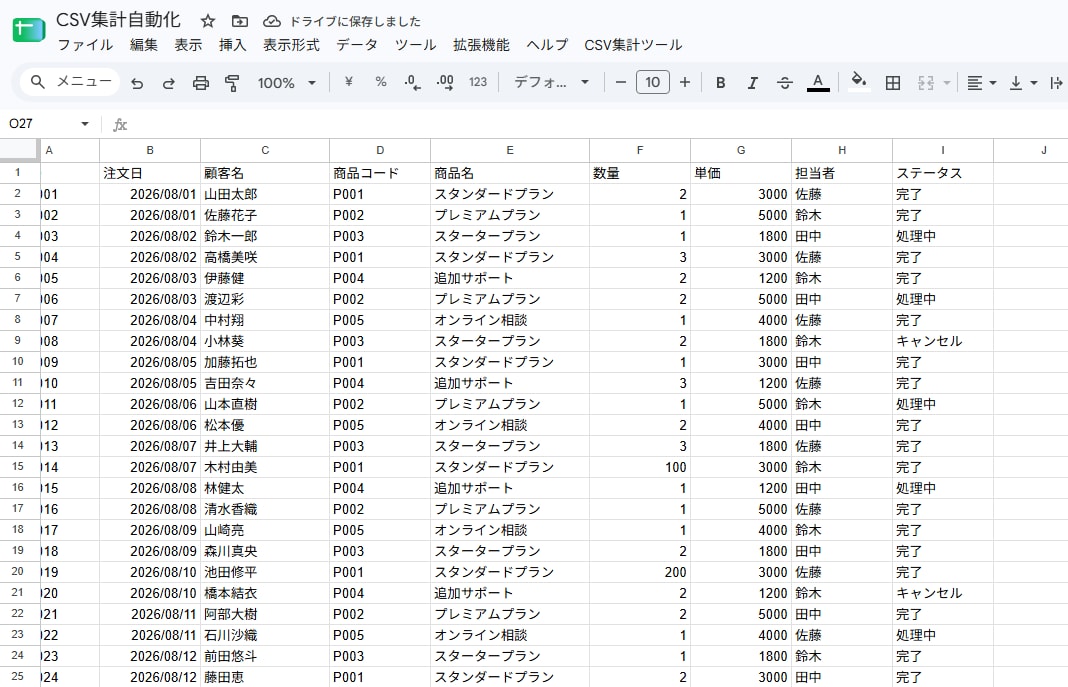1068x687 pixels.
Task: Select cell with customer 山田太郎
Action: coord(265,194)
